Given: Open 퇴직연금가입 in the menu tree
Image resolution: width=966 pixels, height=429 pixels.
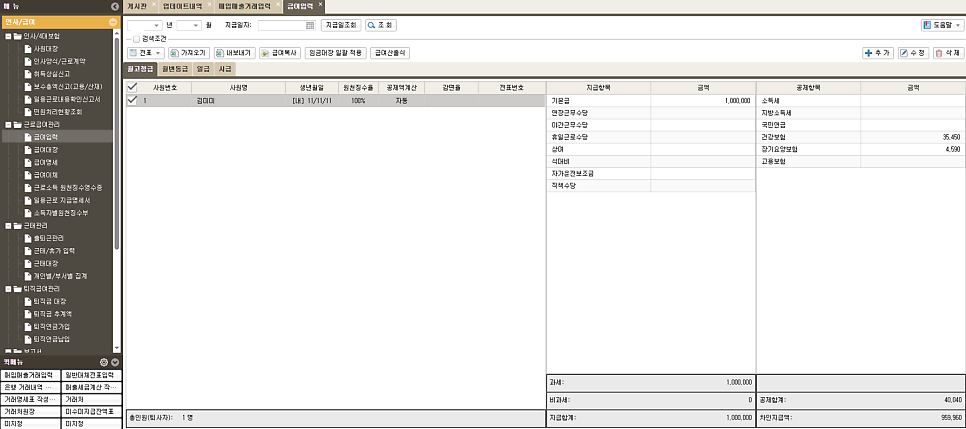Looking at the screenshot, I should 51,327.
